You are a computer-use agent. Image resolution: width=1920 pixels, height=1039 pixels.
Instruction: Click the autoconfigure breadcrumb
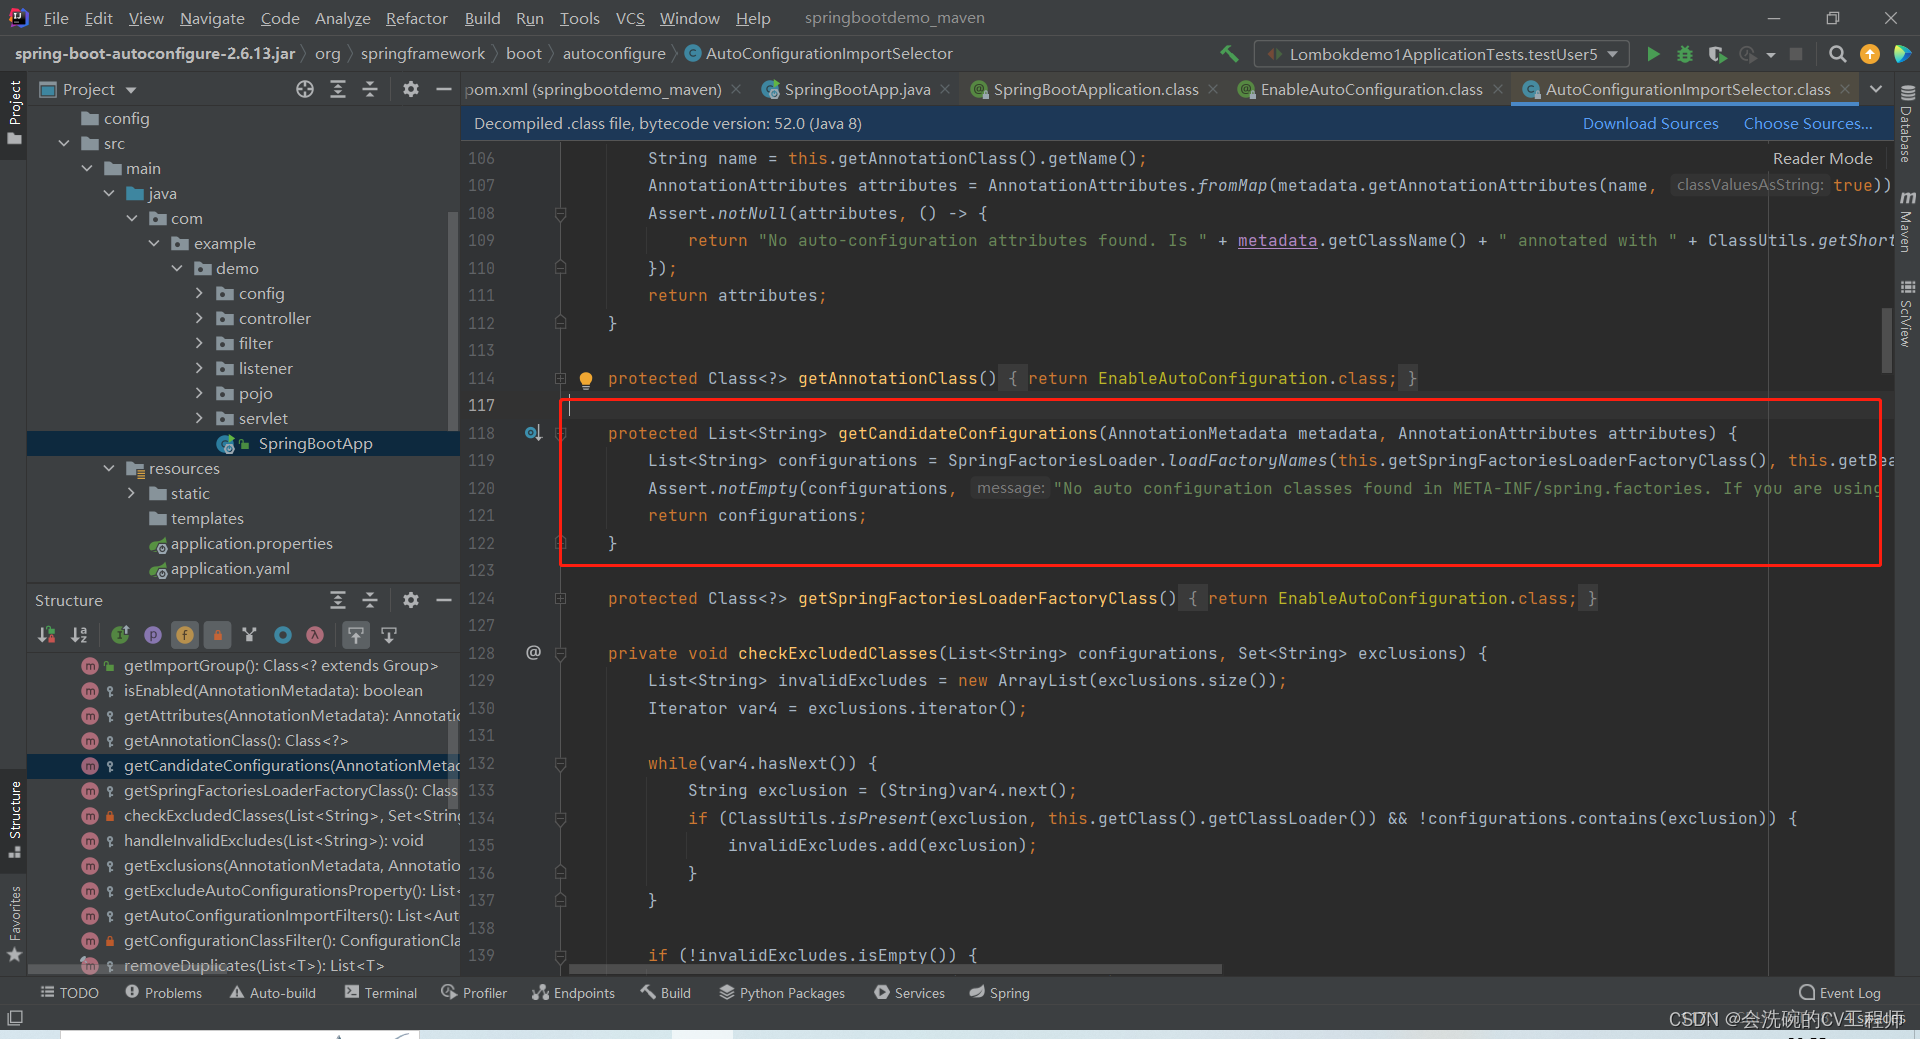[x=613, y=54]
